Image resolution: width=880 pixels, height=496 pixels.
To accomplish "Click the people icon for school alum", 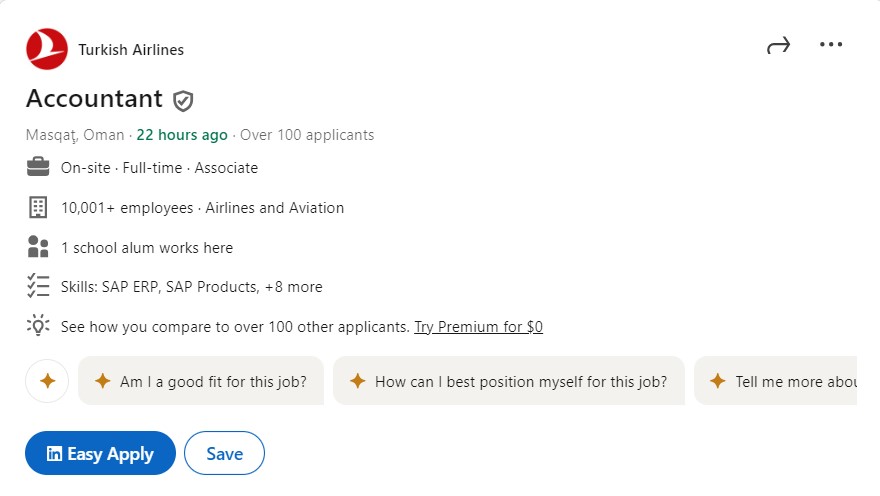I will click(38, 247).
